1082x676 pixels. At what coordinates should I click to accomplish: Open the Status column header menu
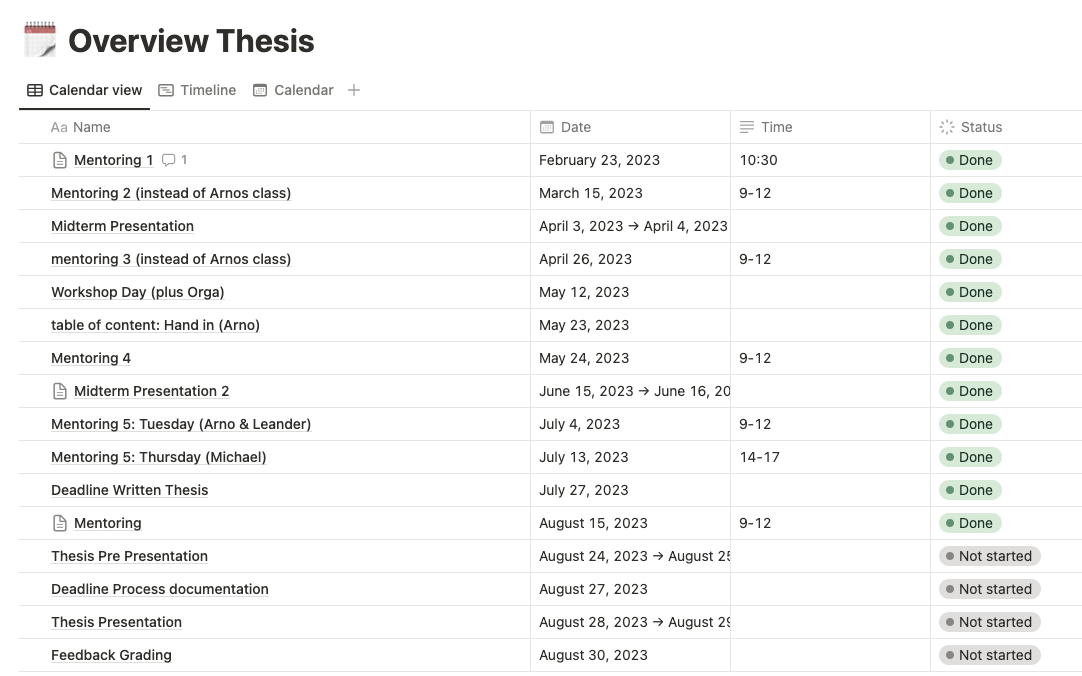coord(980,127)
